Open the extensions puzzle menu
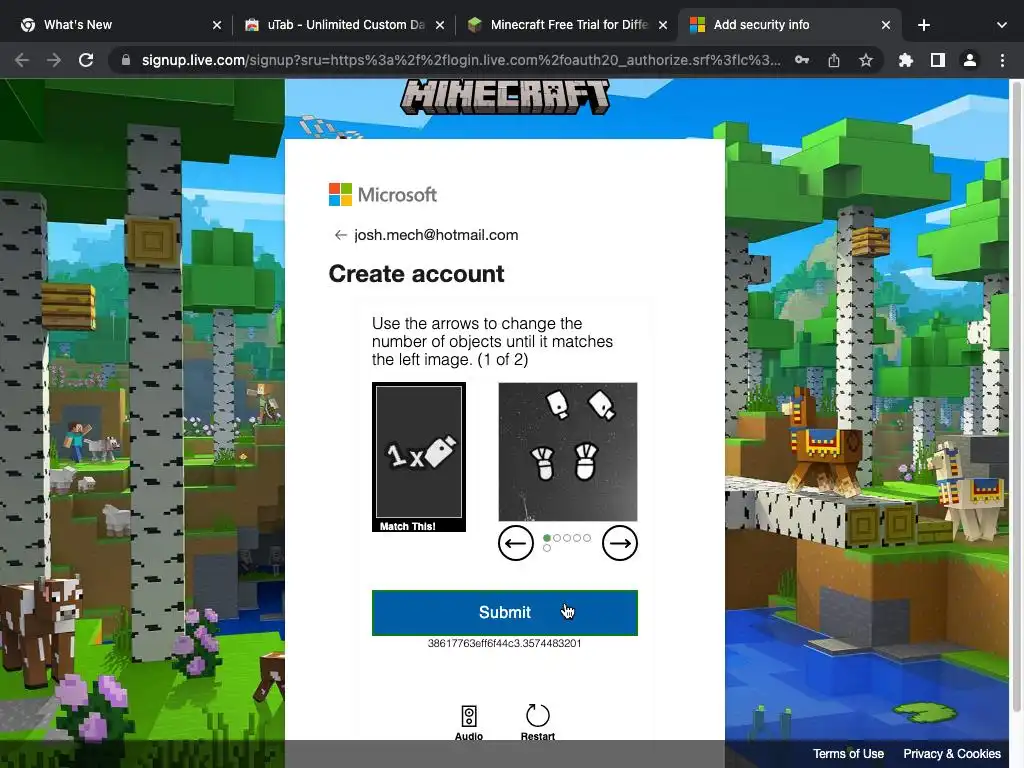This screenshot has height=768, width=1024. click(905, 60)
